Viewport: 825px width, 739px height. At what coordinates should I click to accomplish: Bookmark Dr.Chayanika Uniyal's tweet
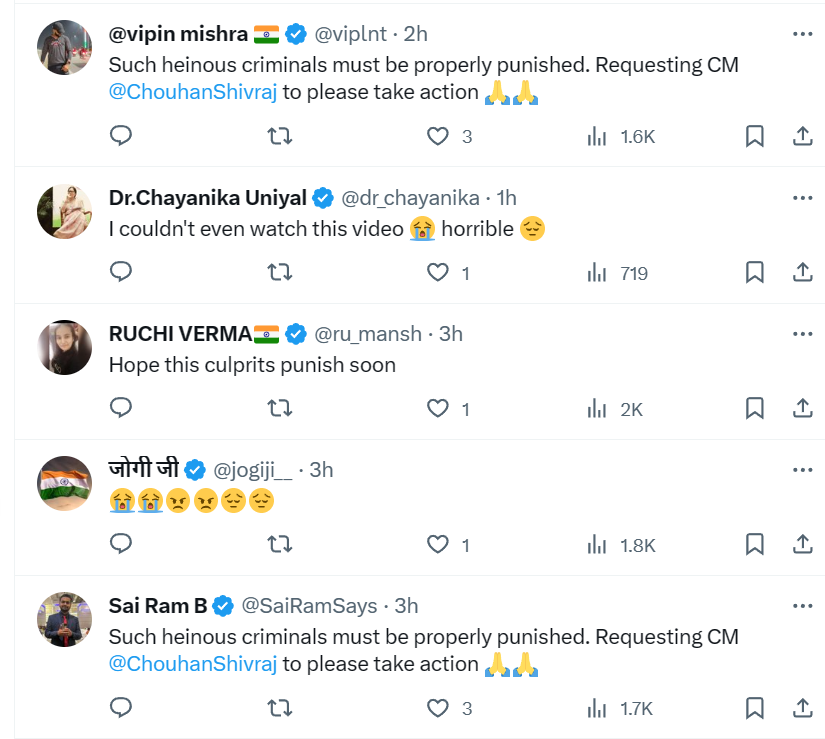click(755, 272)
